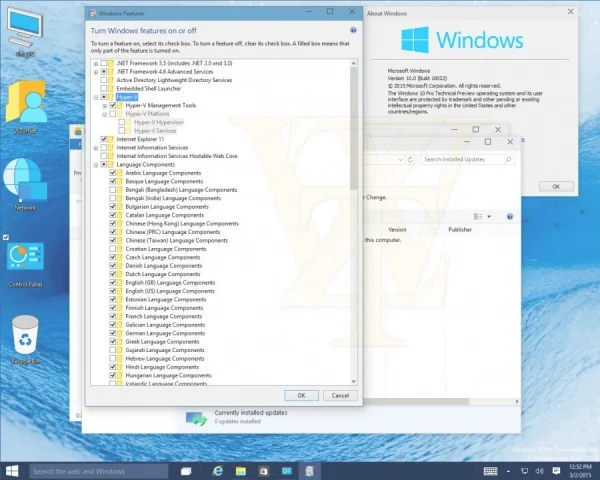Collapse the Hyper-V tree node

point(96,97)
